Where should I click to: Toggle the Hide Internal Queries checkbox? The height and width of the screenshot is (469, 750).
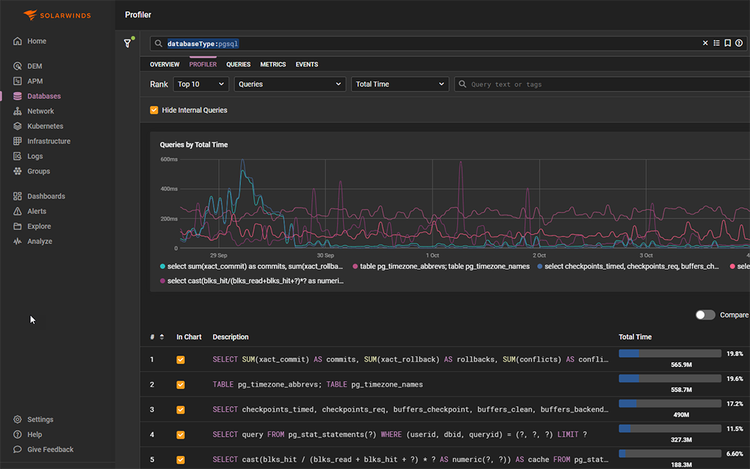(x=154, y=110)
